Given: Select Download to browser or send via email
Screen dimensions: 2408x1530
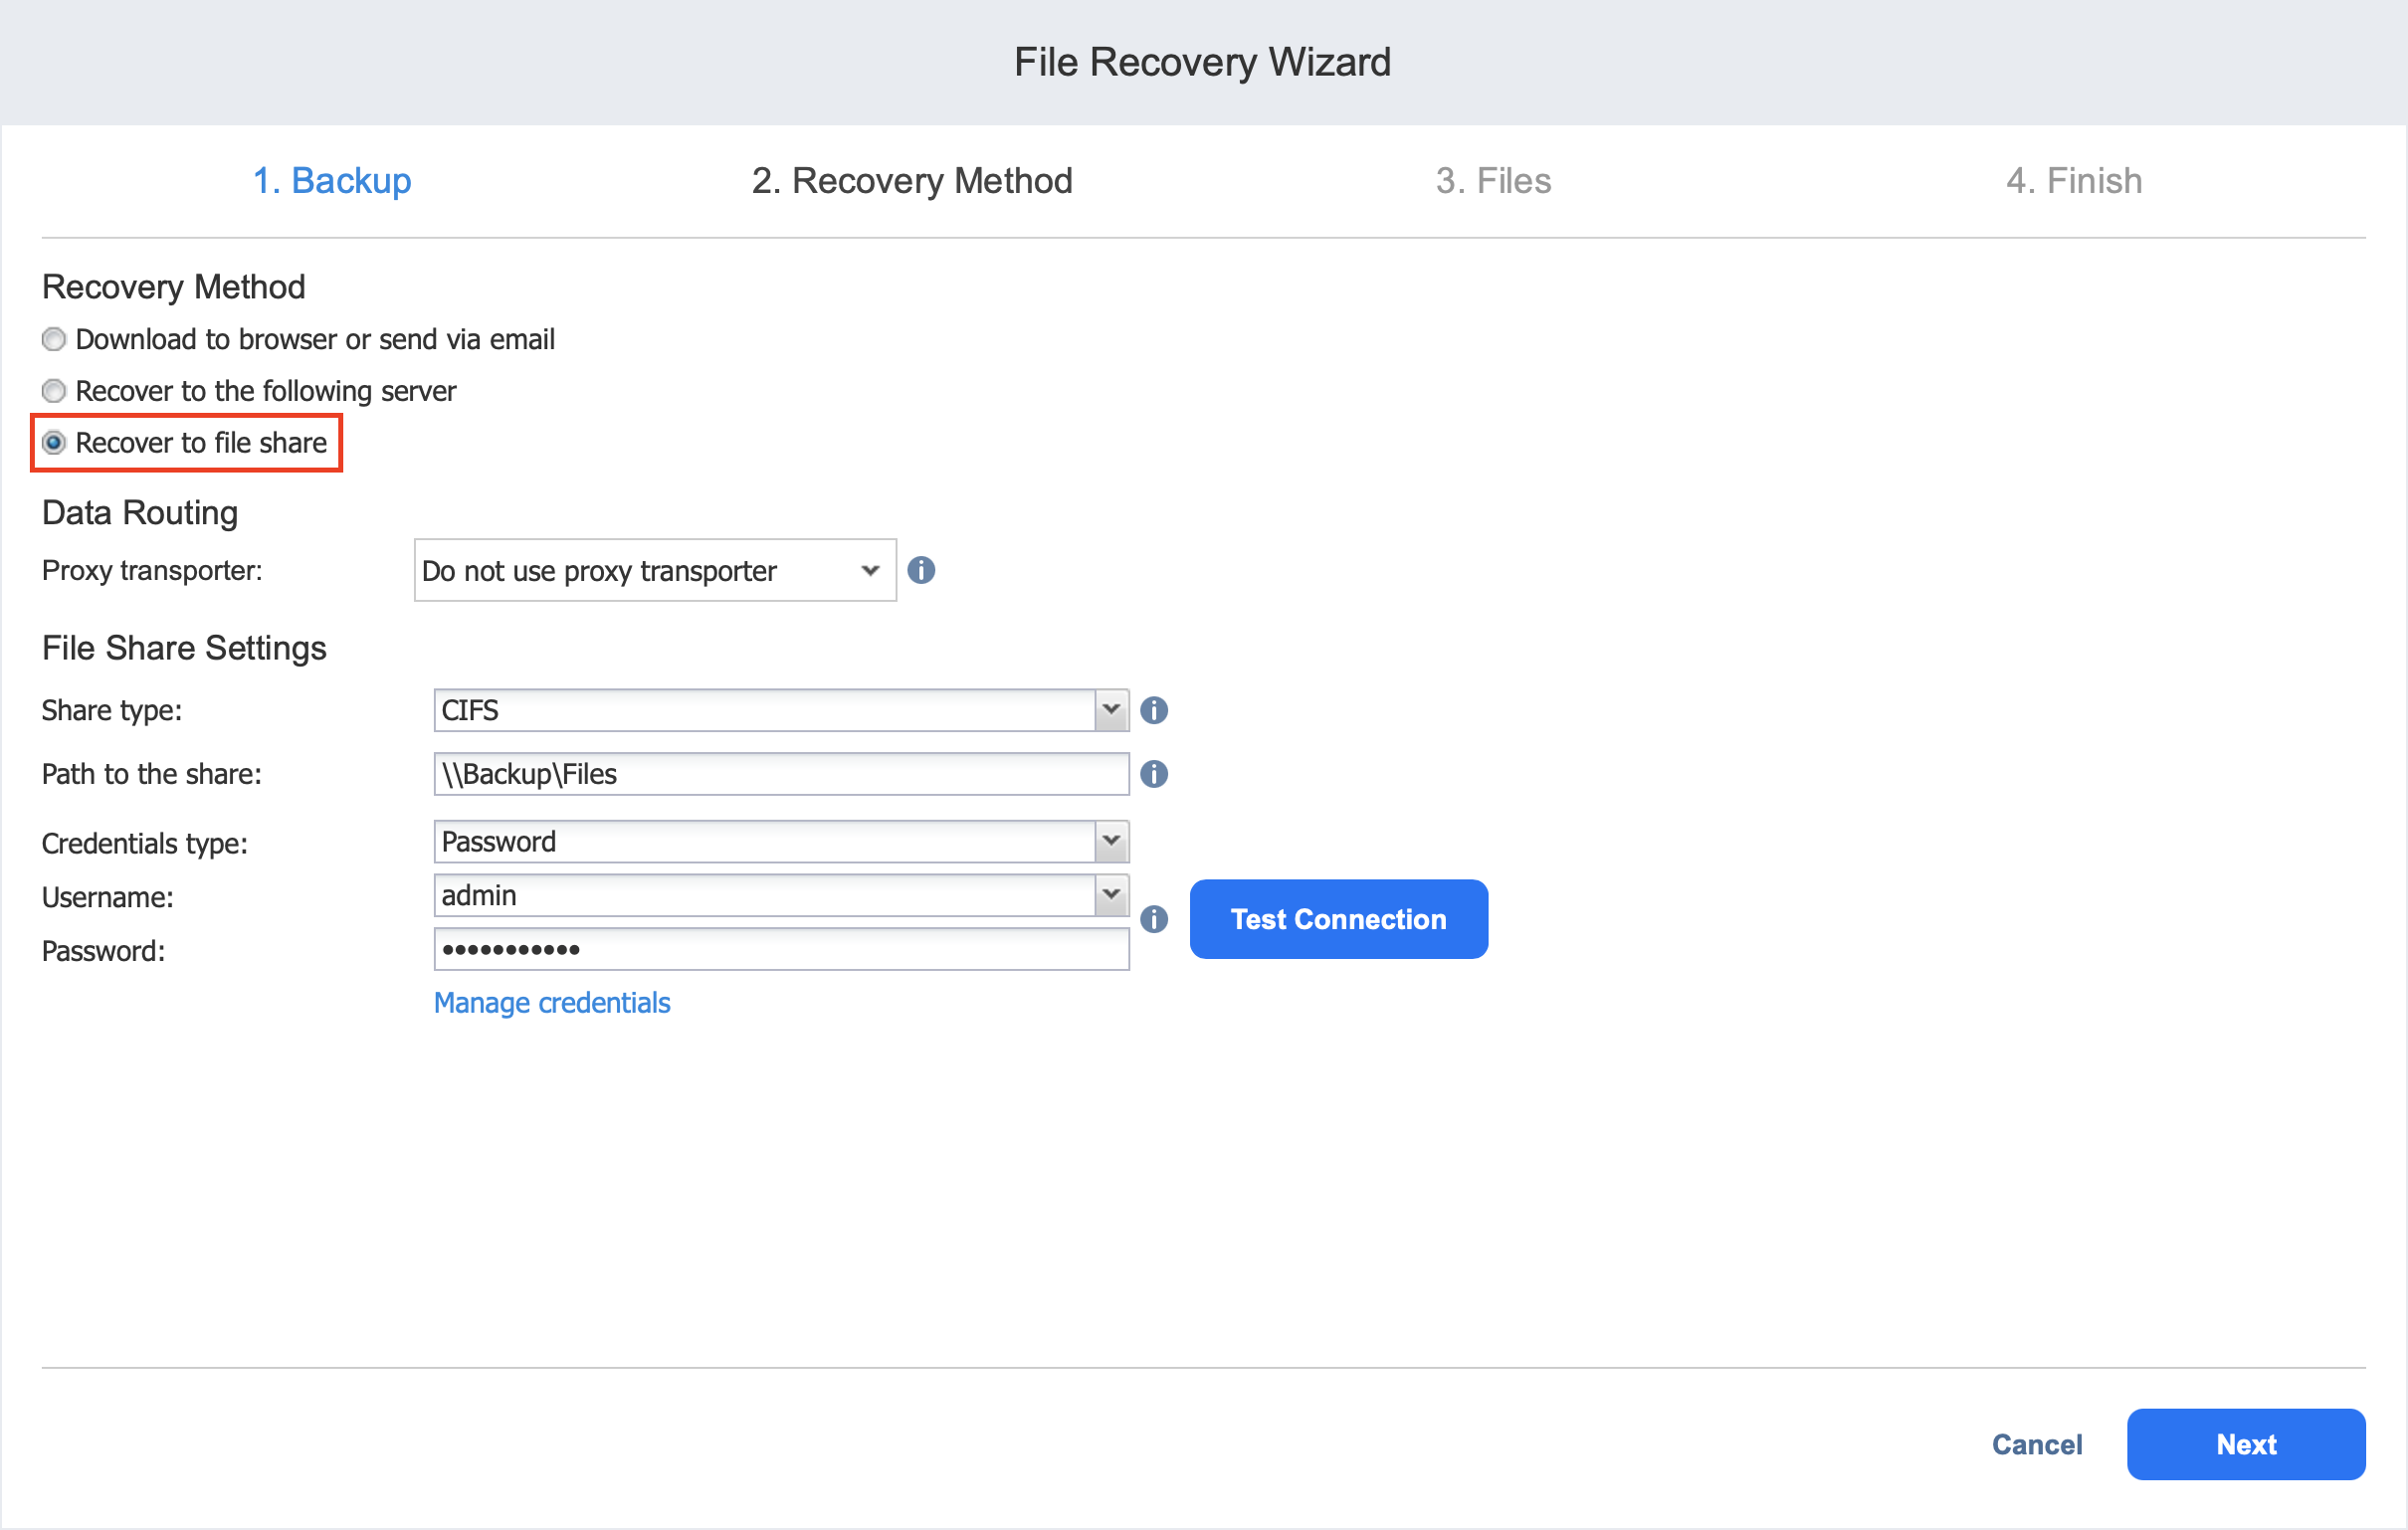Looking at the screenshot, I should 54,339.
